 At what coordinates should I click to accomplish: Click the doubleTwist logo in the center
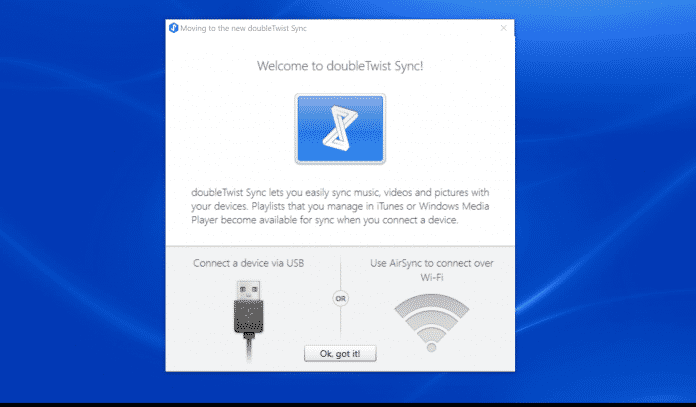click(x=340, y=128)
